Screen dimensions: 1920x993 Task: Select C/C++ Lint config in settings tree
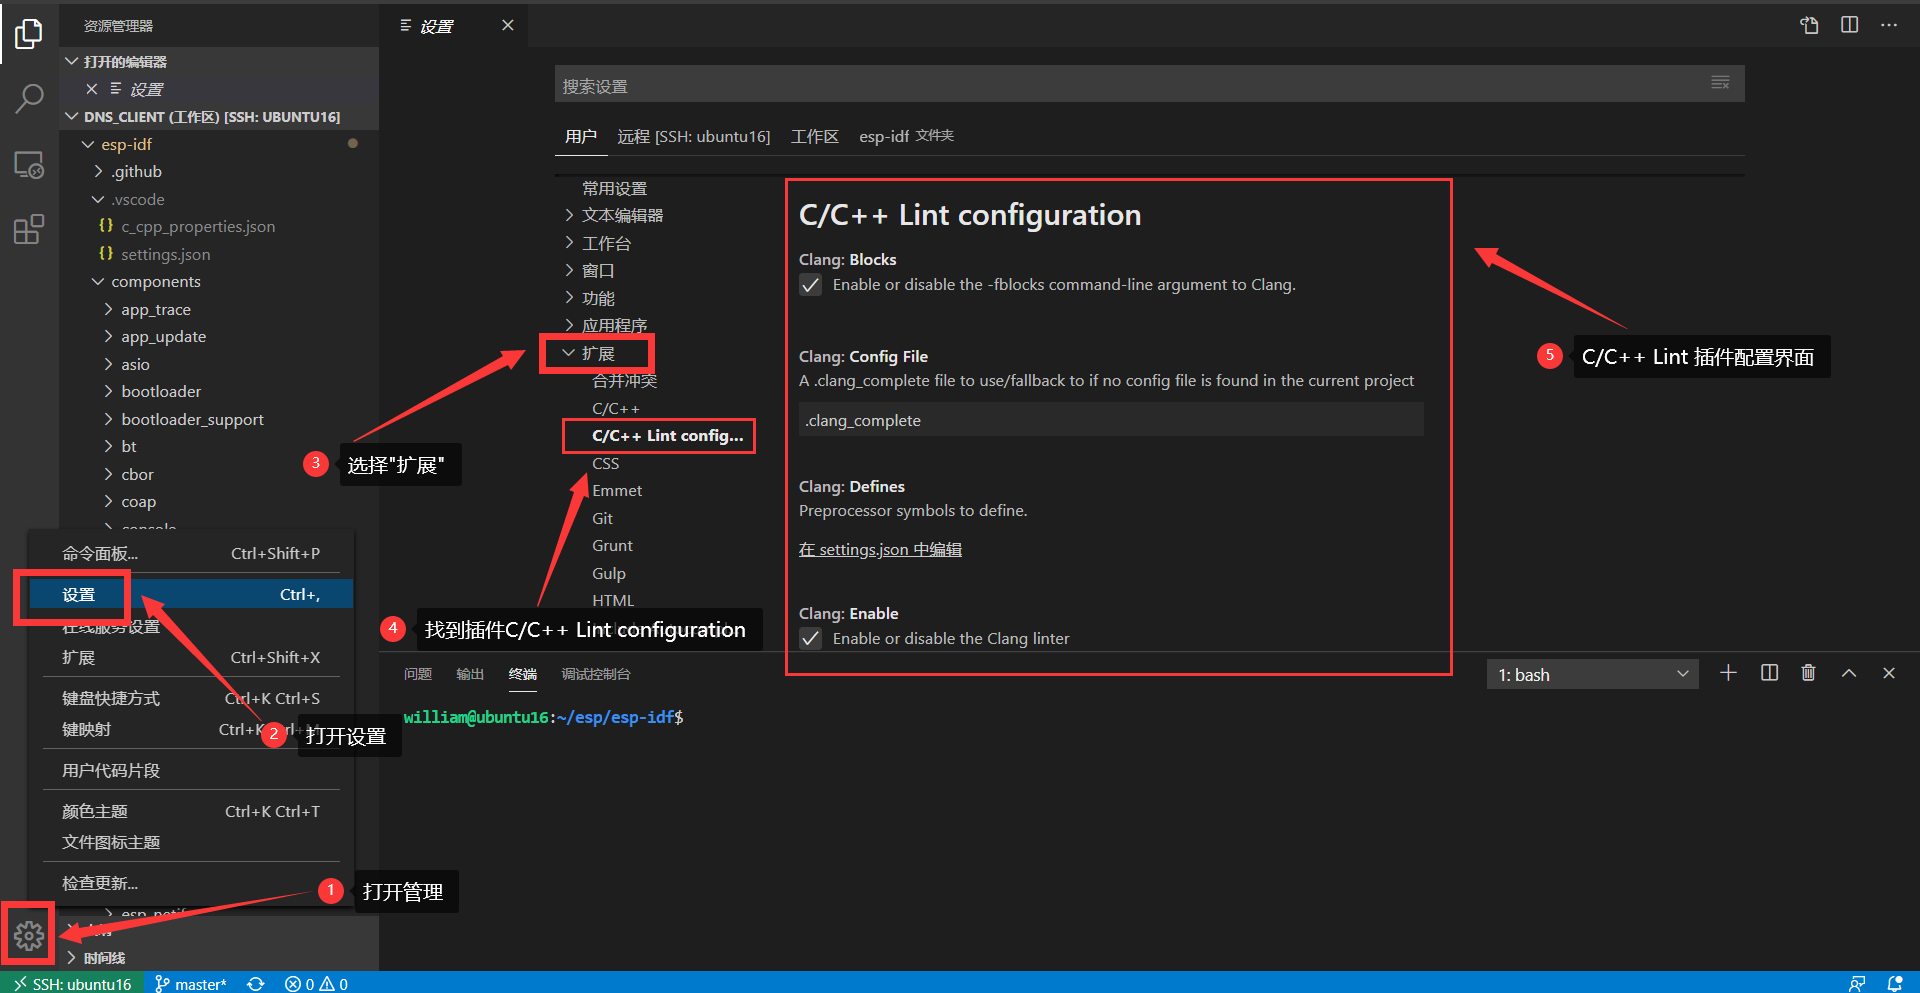coord(668,436)
